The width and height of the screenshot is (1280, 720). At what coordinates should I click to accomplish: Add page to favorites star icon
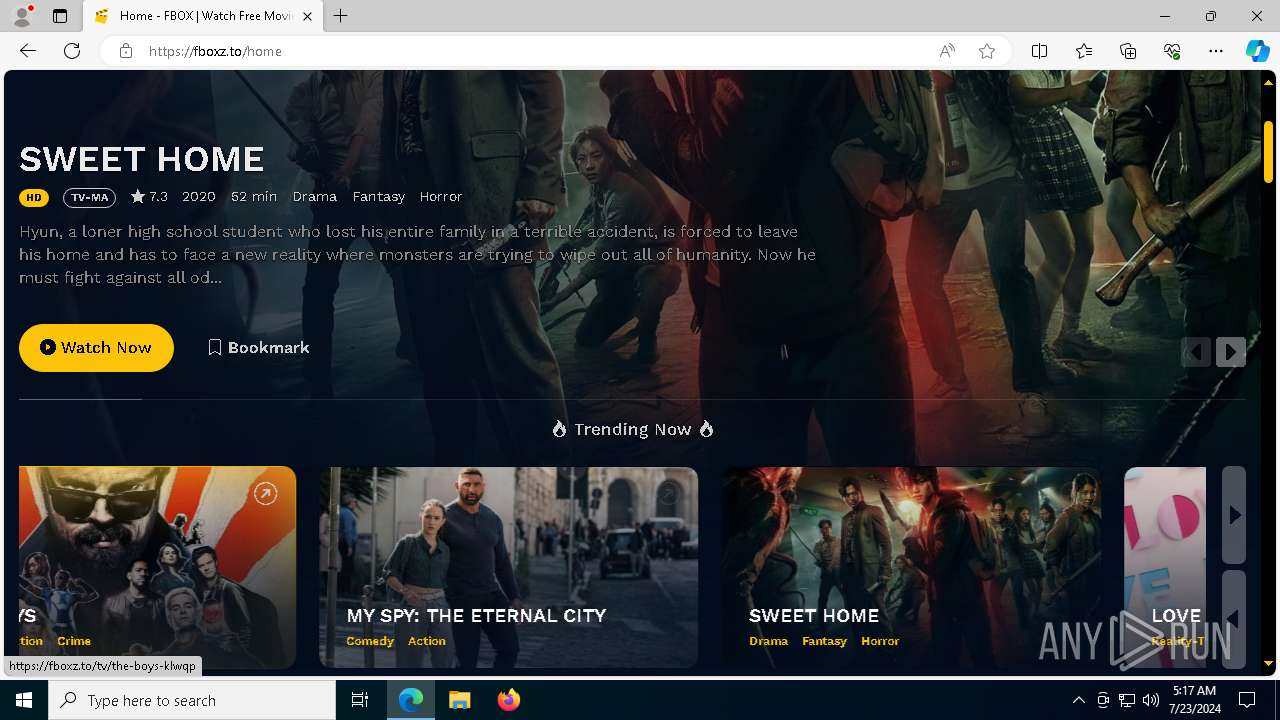click(987, 51)
